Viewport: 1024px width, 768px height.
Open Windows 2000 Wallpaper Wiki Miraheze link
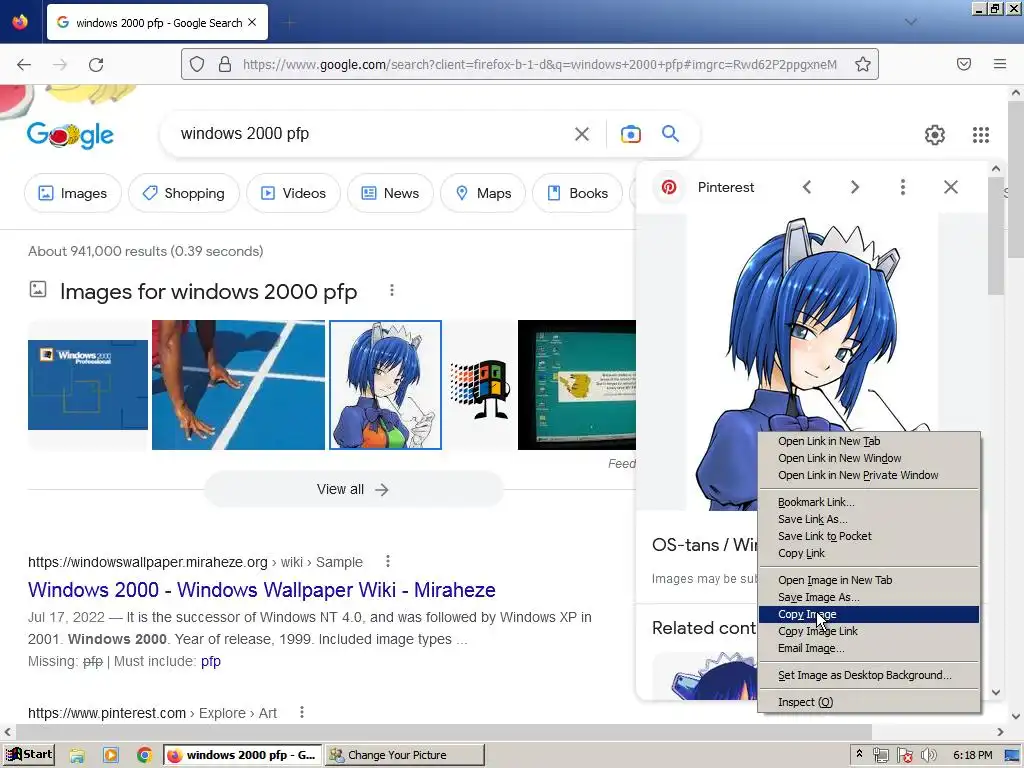(x=262, y=590)
